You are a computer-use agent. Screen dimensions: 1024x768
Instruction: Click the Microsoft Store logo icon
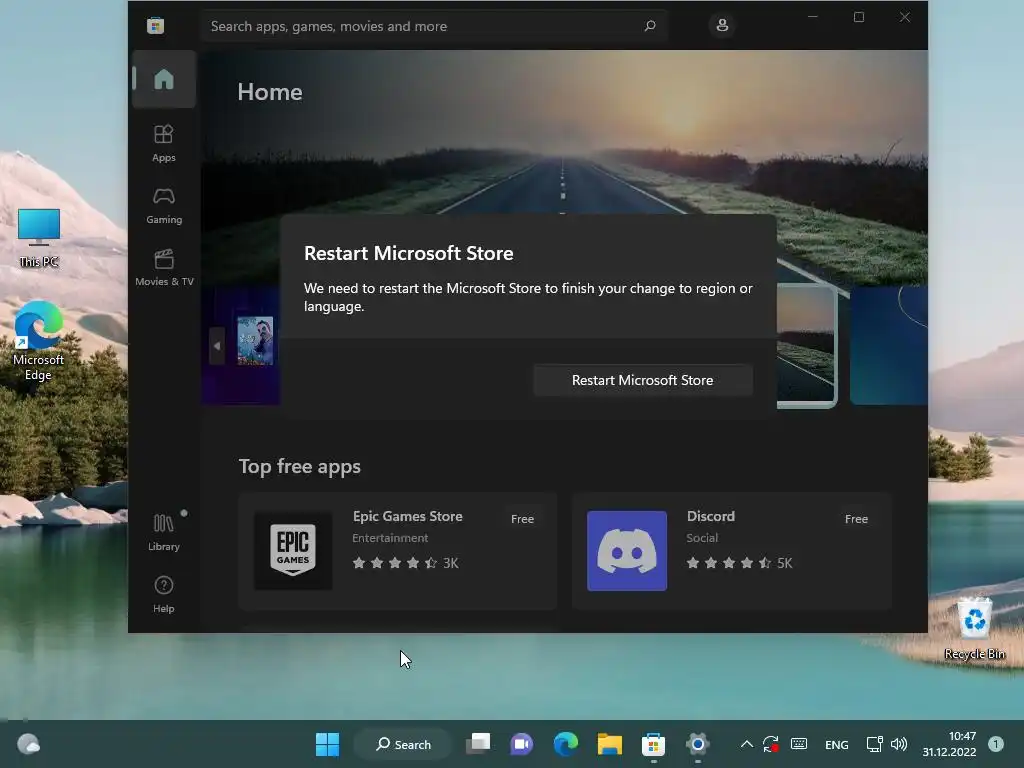click(155, 25)
